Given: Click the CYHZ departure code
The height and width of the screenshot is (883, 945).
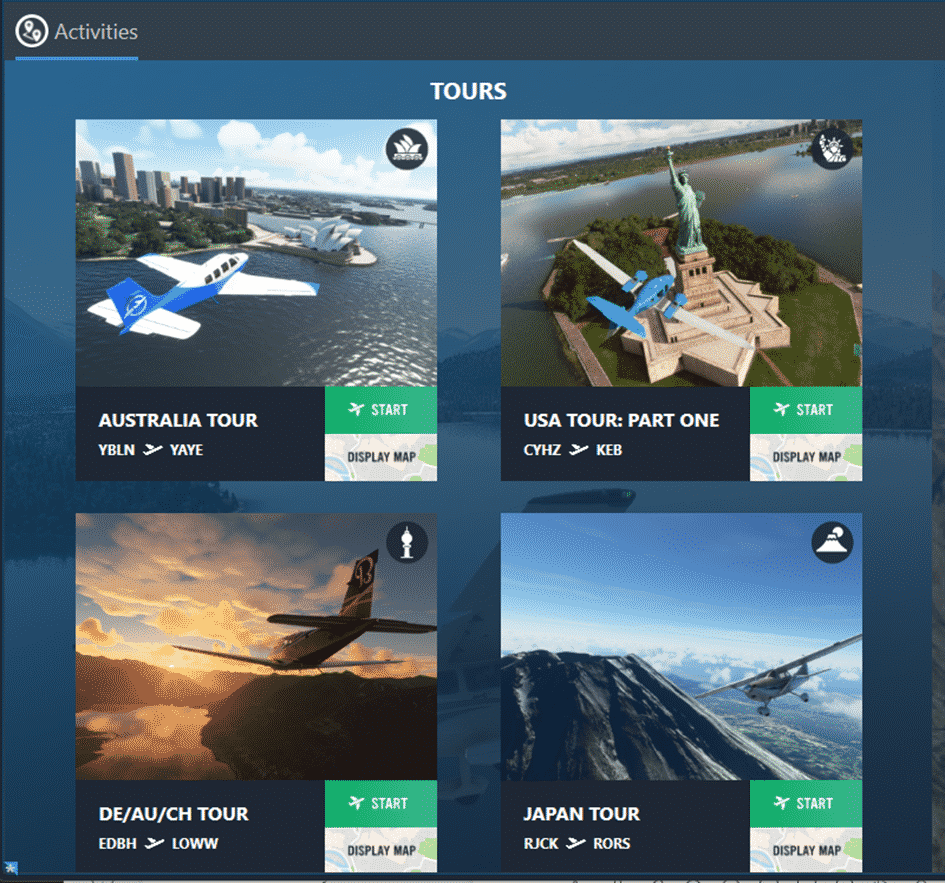Looking at the screenshot, I should coord(542,450).
